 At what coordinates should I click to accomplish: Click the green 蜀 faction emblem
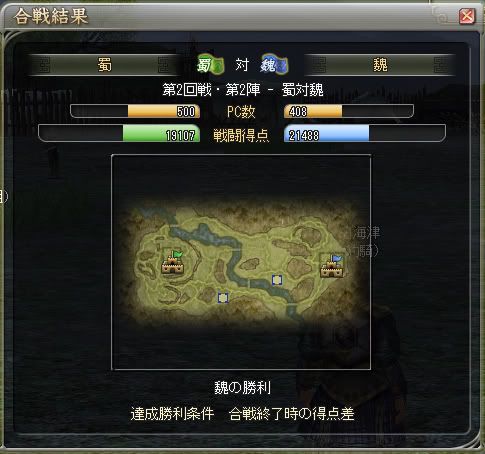pos(210,64)
